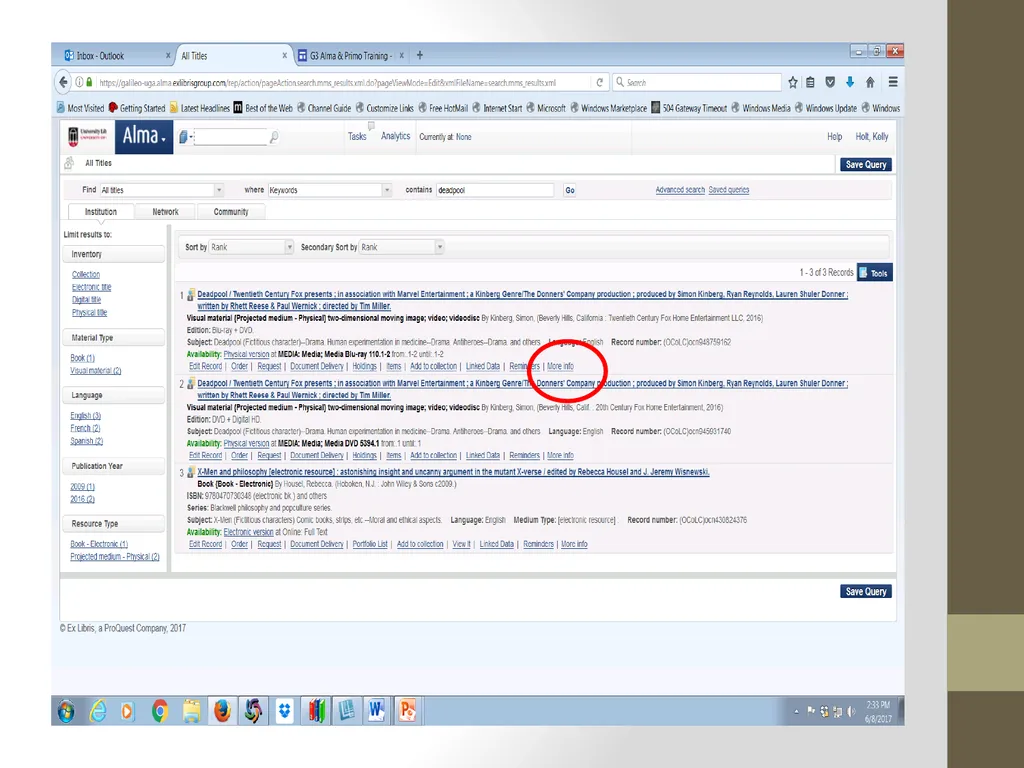Click the Windows Start orb
This screenshot has width=1024, height=768.
(66, 711)
